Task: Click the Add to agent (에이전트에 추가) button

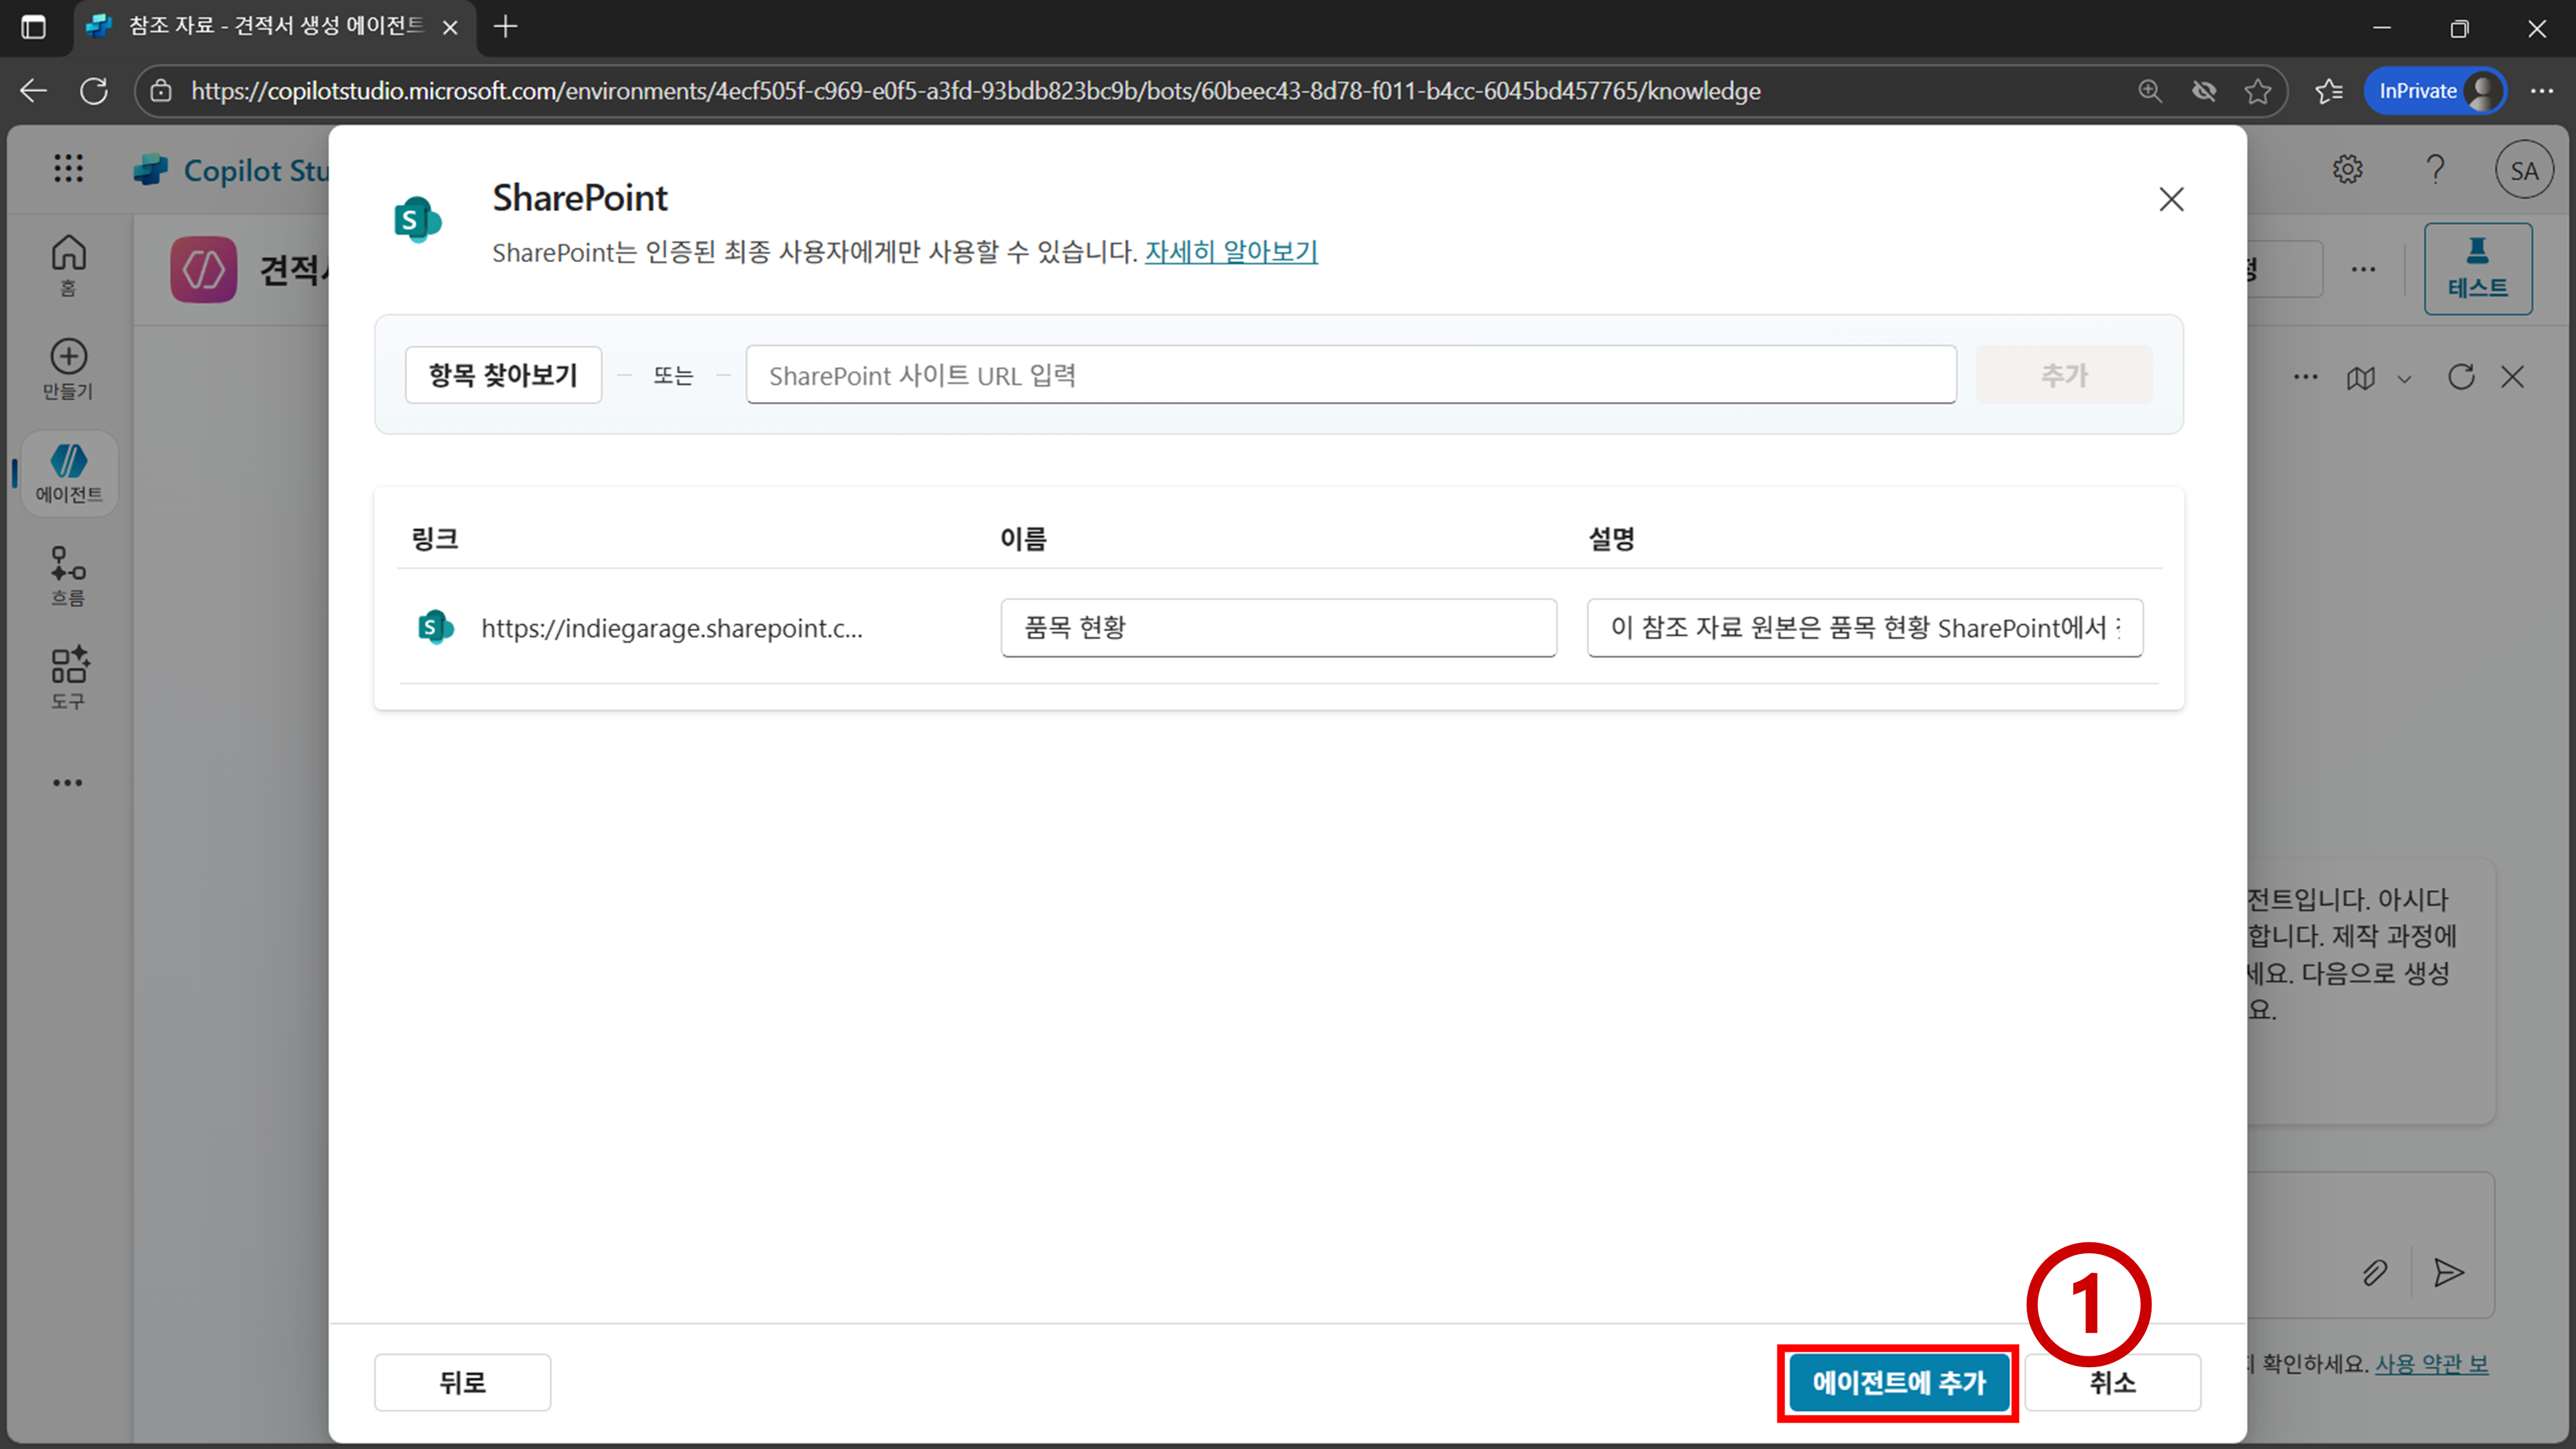Action: click(x=1898, y=1382)
